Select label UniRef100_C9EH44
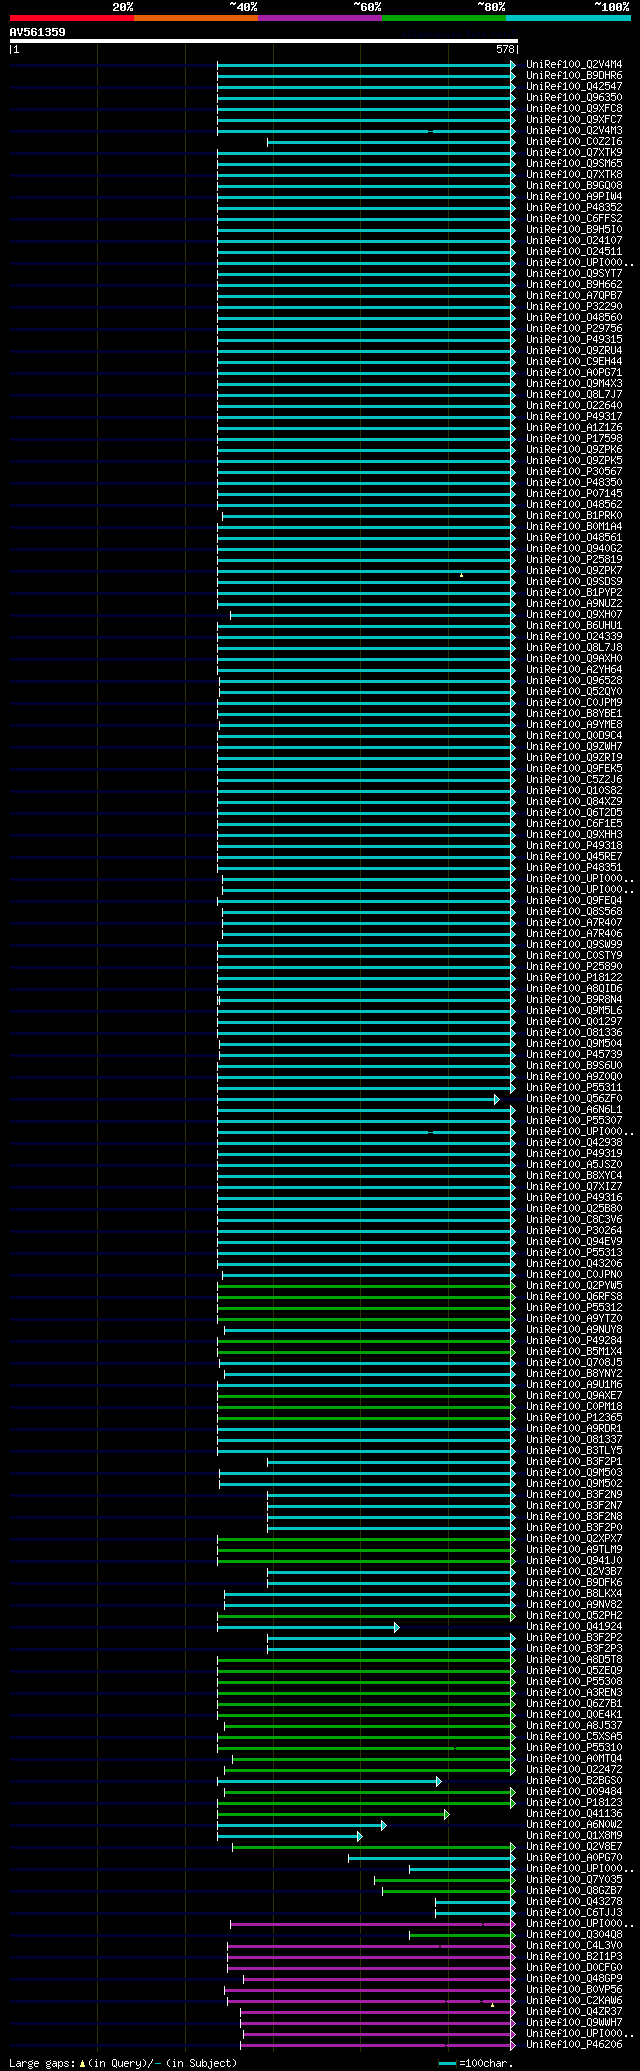Viewport: 640px width, 2071px height. click(x=574, y=362)
